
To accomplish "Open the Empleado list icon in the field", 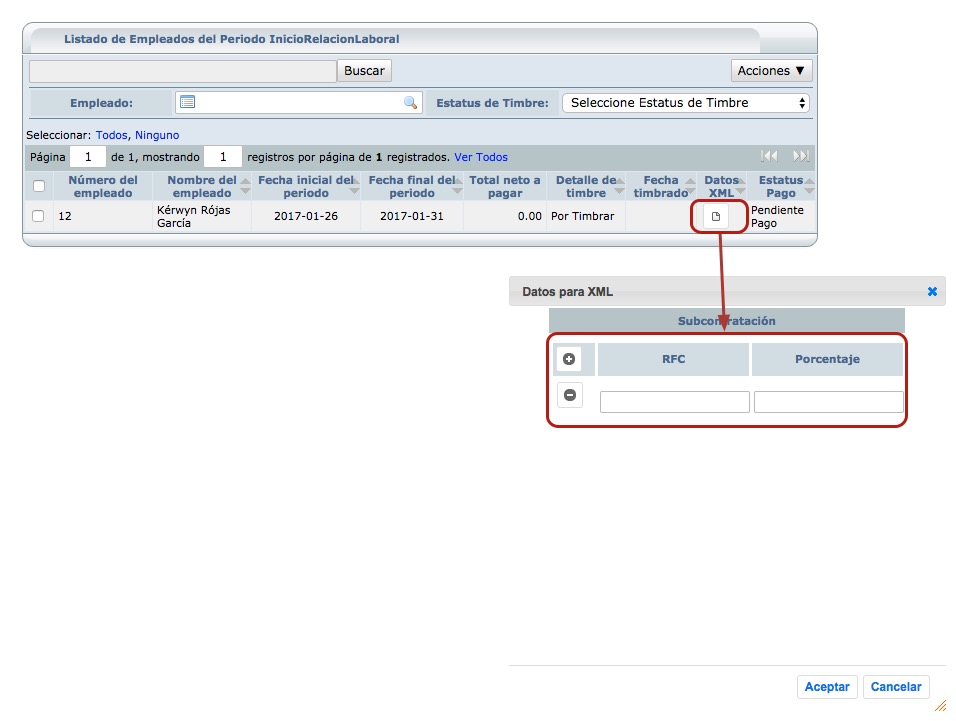I will coord(188,102).
